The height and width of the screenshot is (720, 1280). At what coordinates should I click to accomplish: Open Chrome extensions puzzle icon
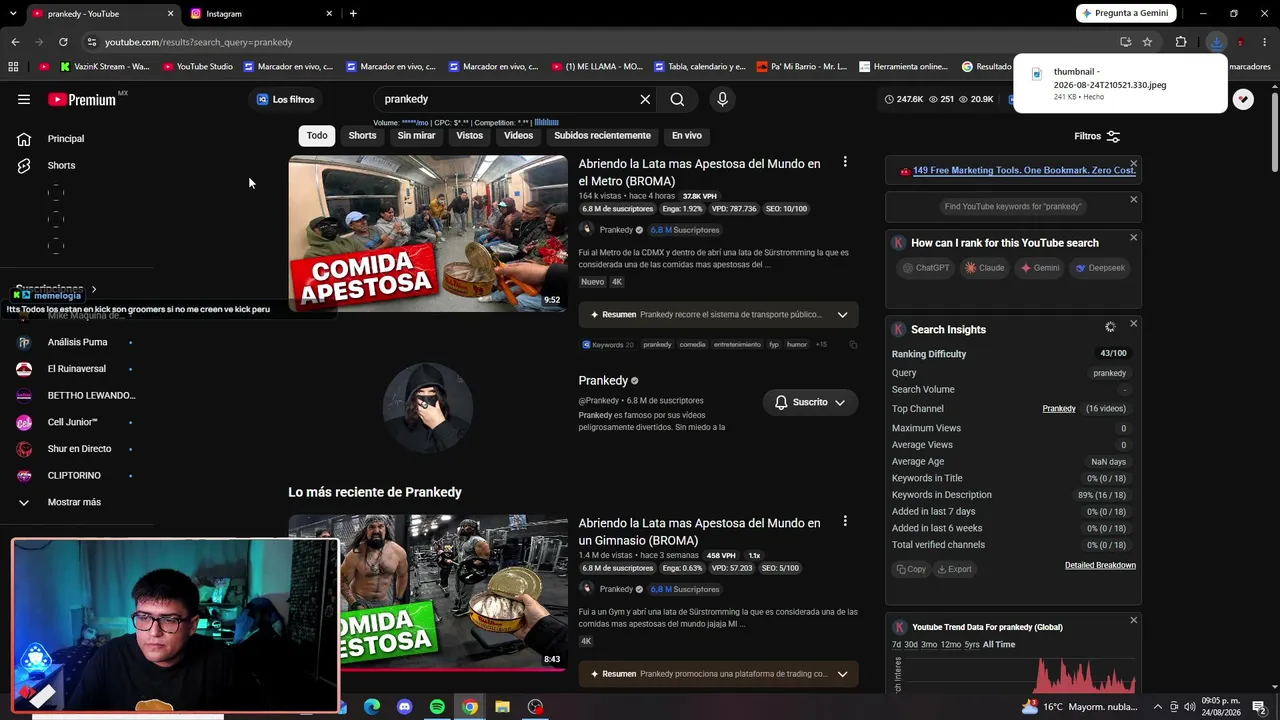click(x=1181, y=42)
